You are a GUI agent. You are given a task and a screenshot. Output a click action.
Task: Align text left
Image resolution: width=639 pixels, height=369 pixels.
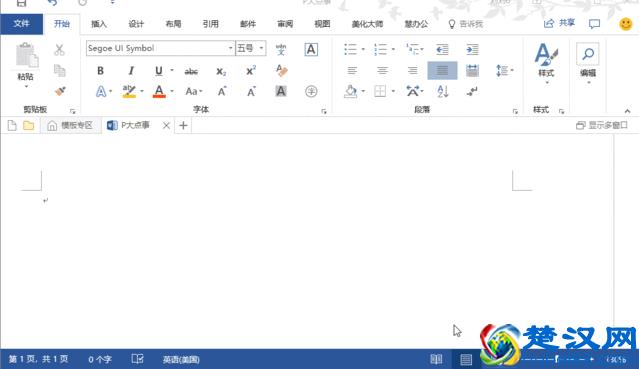pos(352,71)
